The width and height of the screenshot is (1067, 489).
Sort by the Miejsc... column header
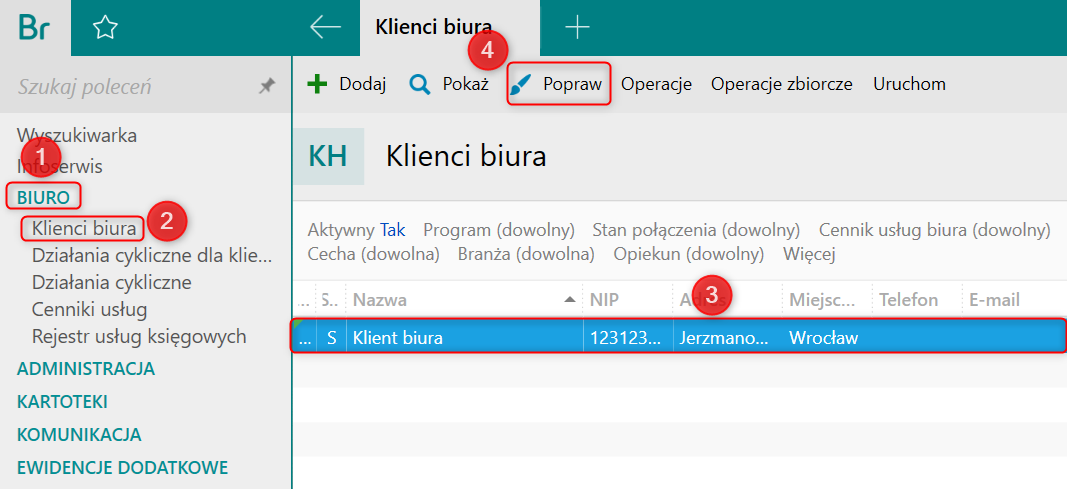827,299
